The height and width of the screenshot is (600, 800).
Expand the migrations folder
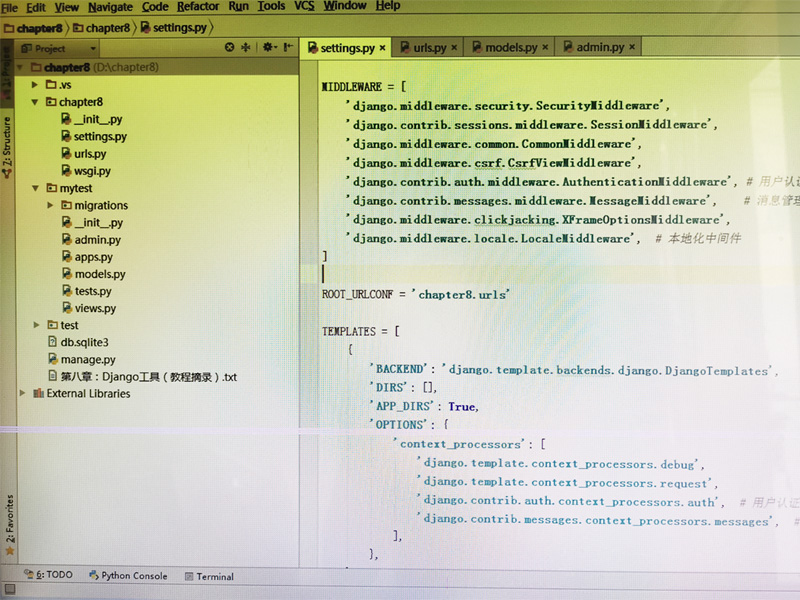(x=50, y=205)
